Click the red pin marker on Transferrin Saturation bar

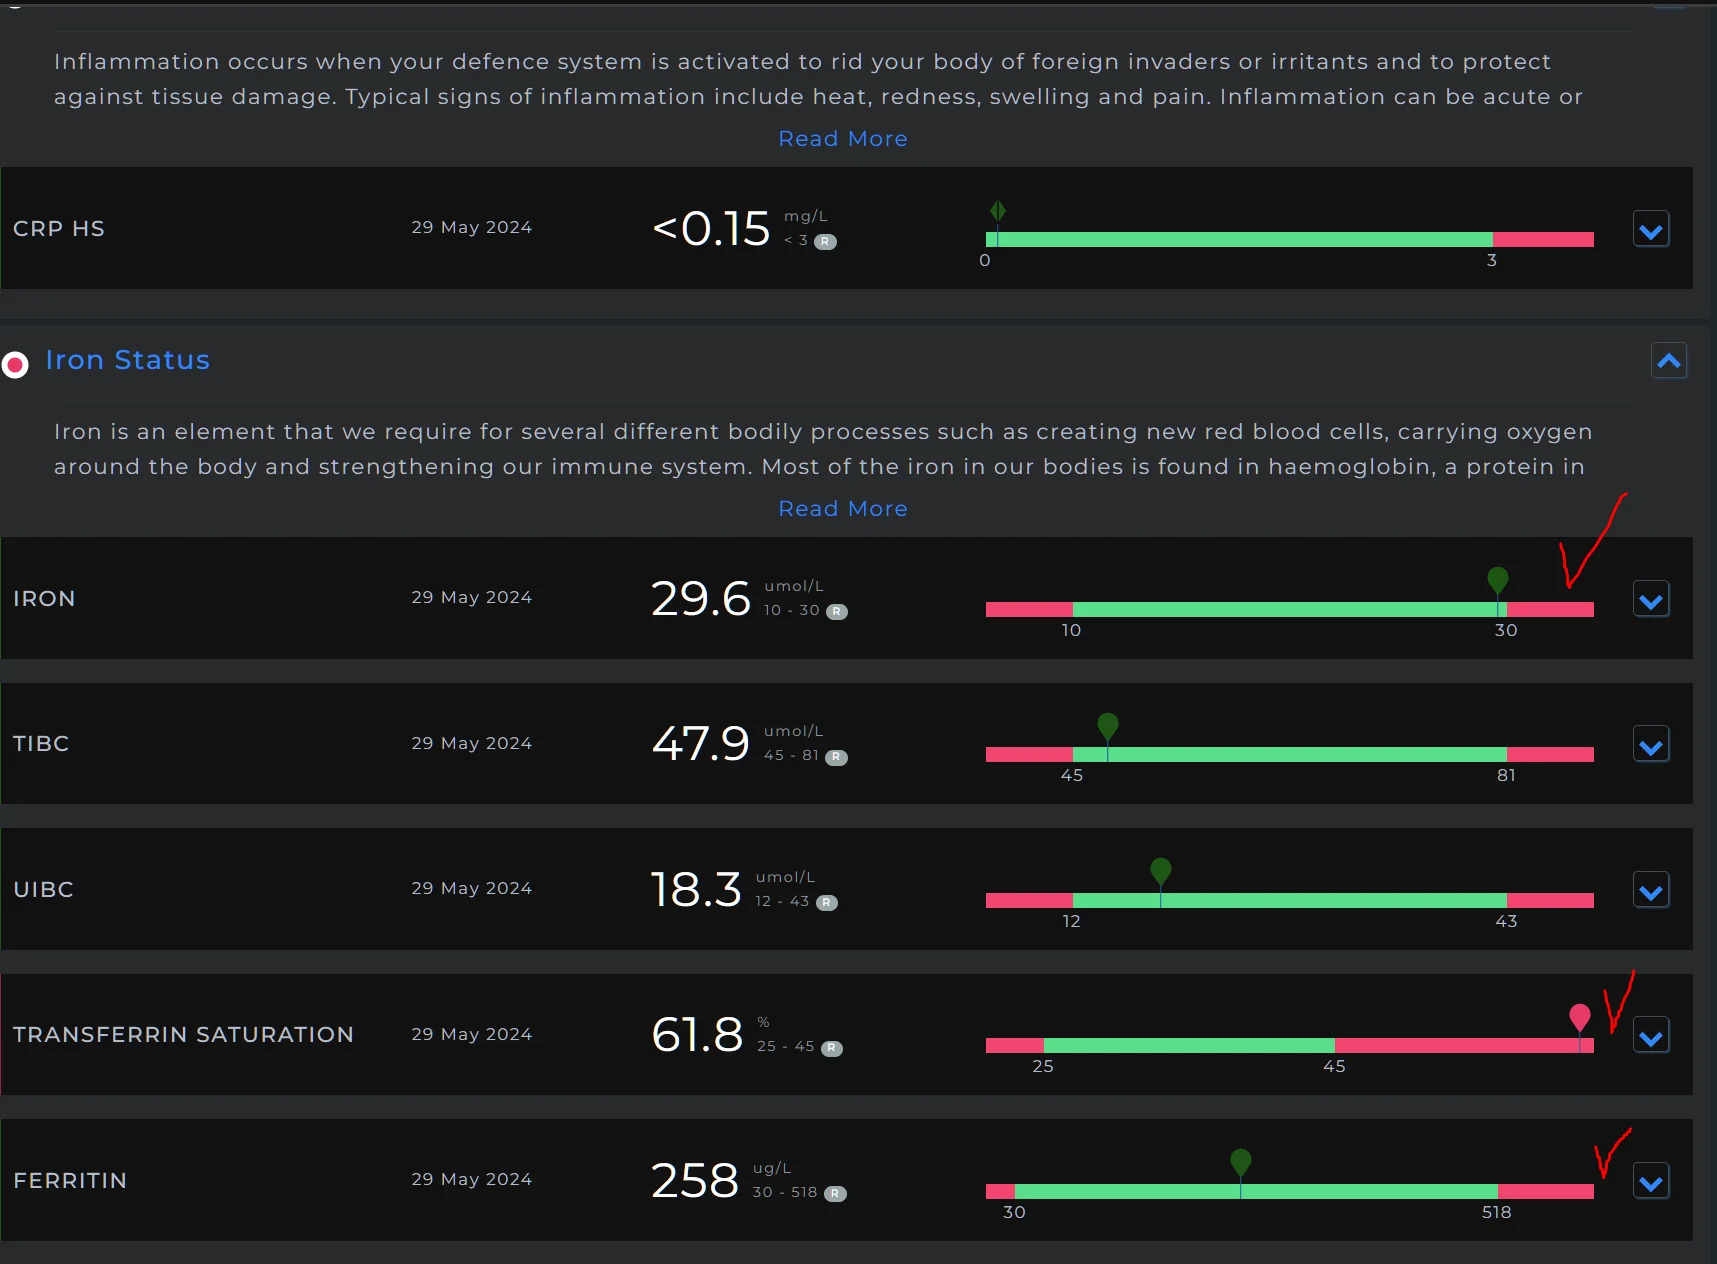point(1580,1018)
